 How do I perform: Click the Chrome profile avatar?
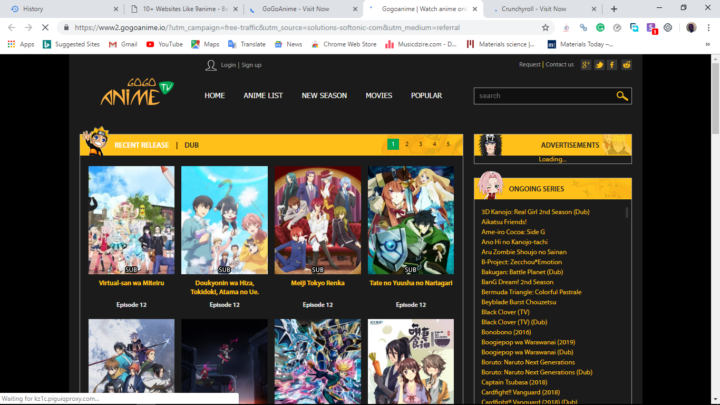coord(691,28)
